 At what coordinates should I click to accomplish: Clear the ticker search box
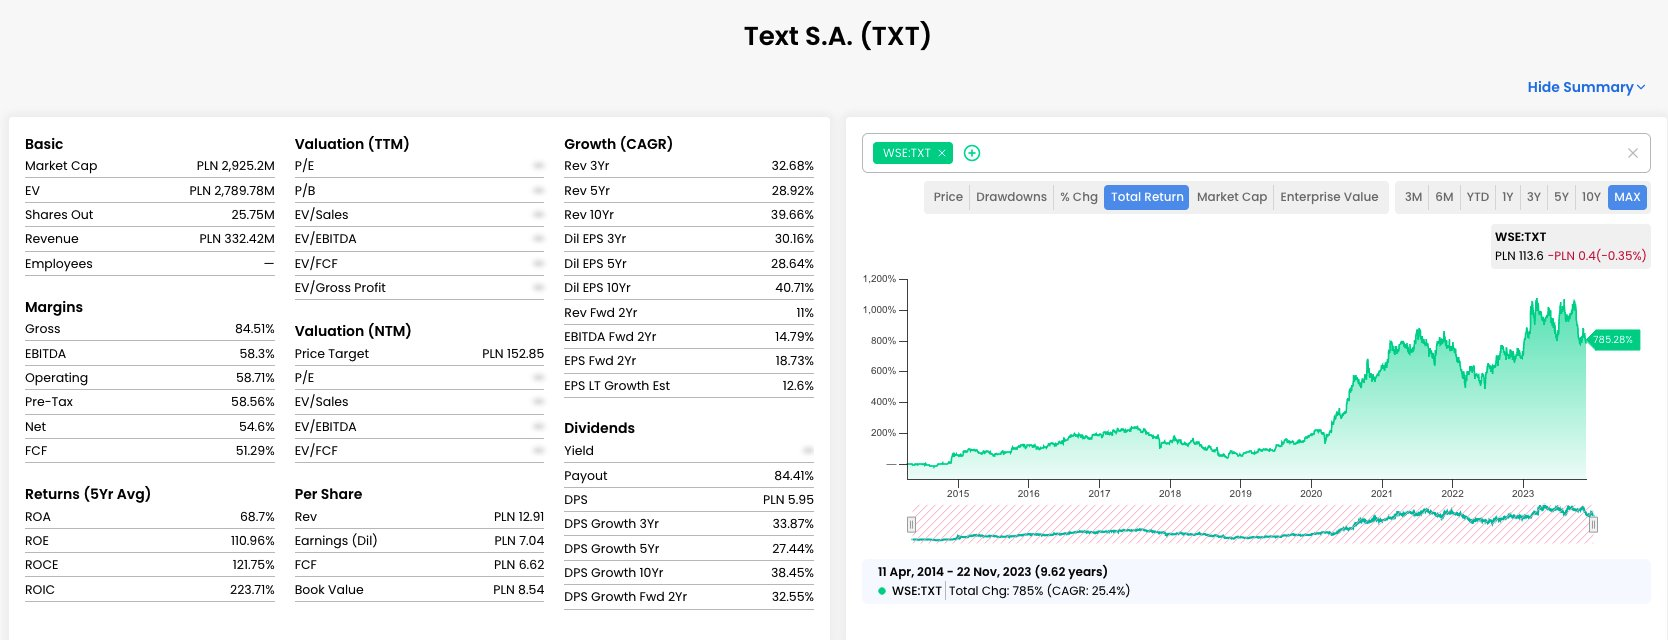pyautogui.click(x=1633, y=153)
